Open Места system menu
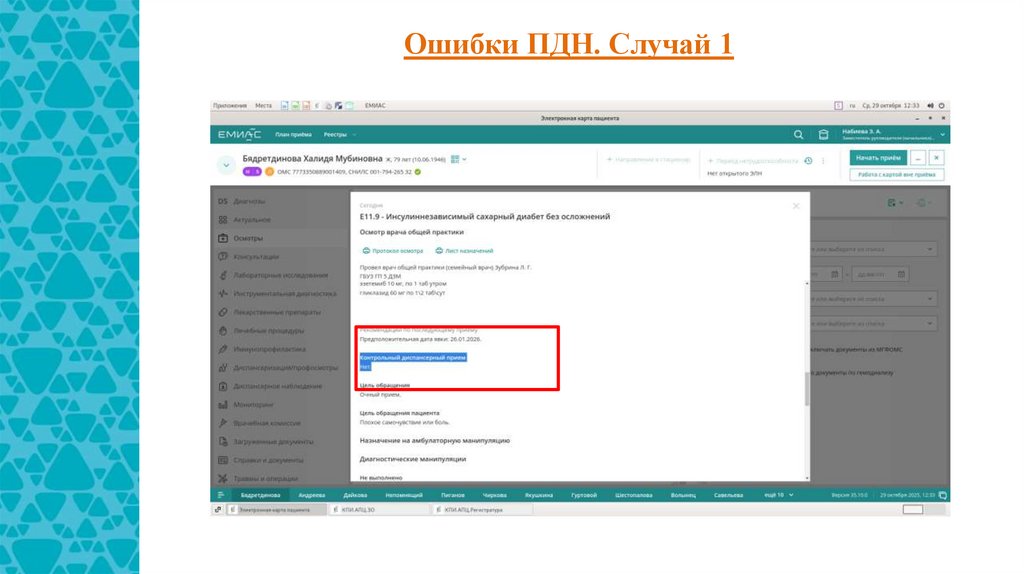 pyautogui.click(x=263, y=105)
